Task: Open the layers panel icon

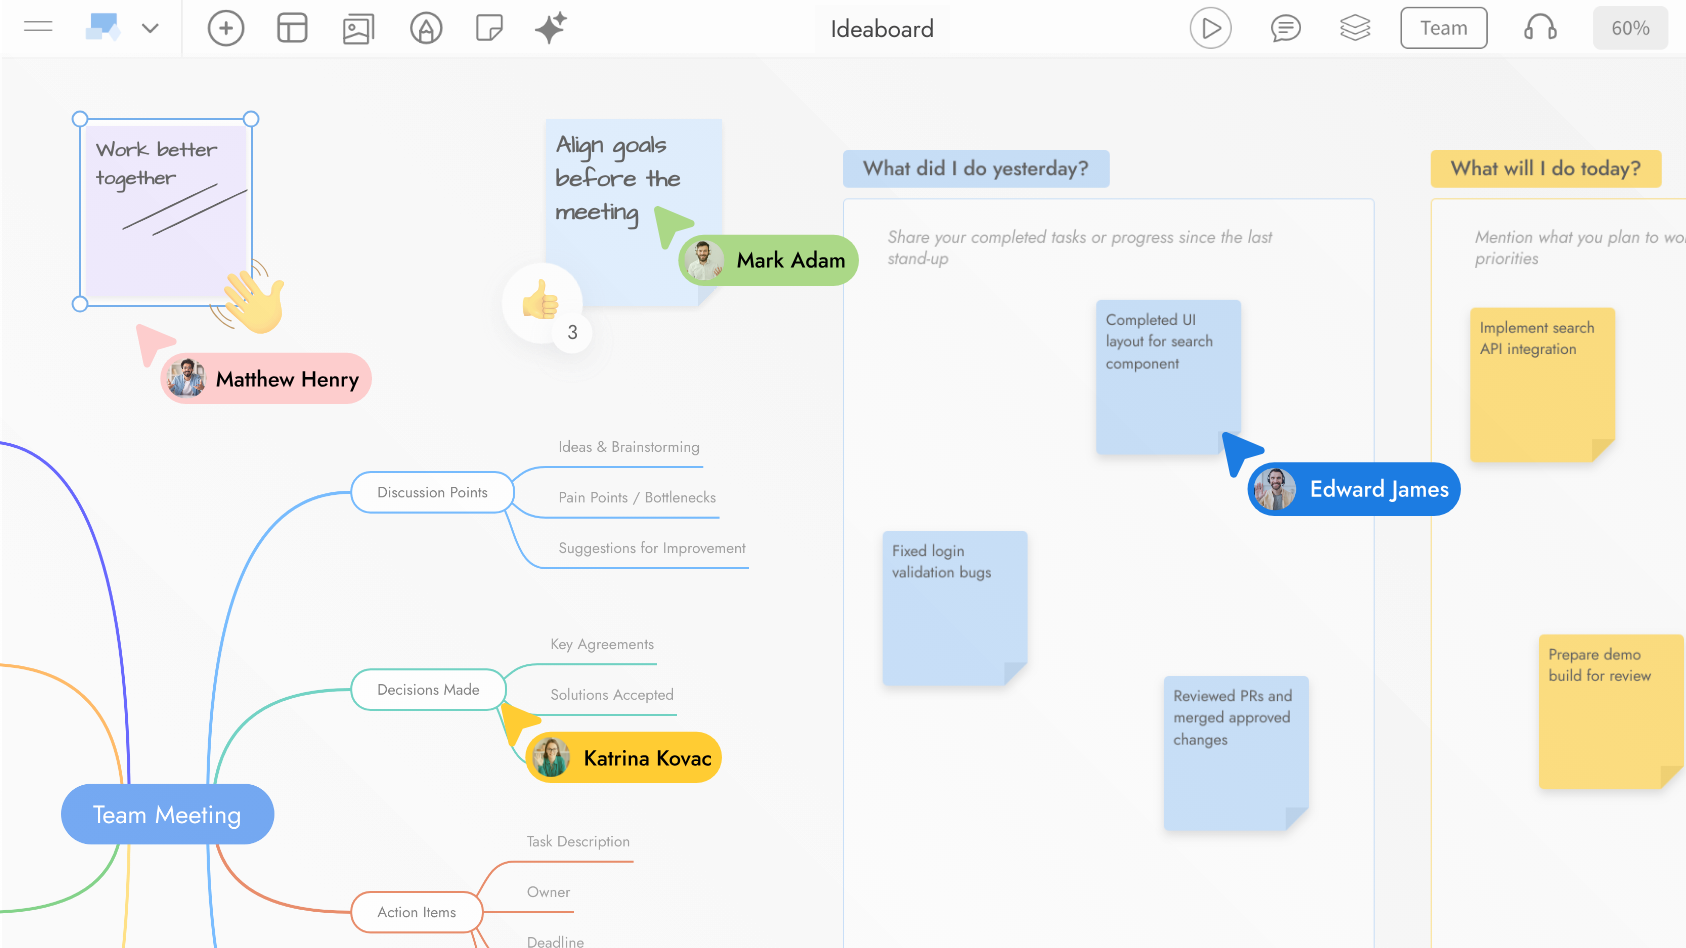Action: point(1355,28)
